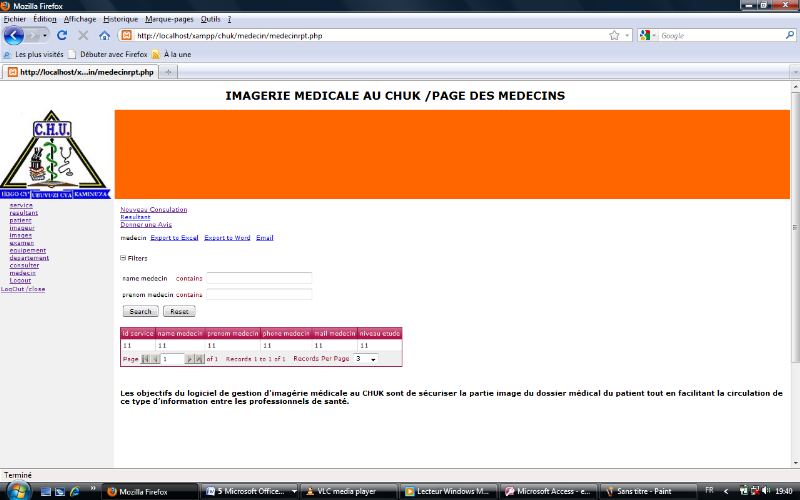This screenshot has width=800, height=500.
Task: Click the Reset button
Action: pos(179,311)
